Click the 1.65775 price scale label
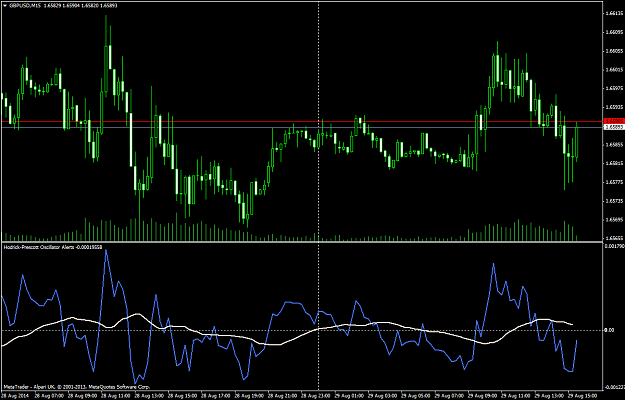This screenshot has height=400, width=625. click(614, 182)
